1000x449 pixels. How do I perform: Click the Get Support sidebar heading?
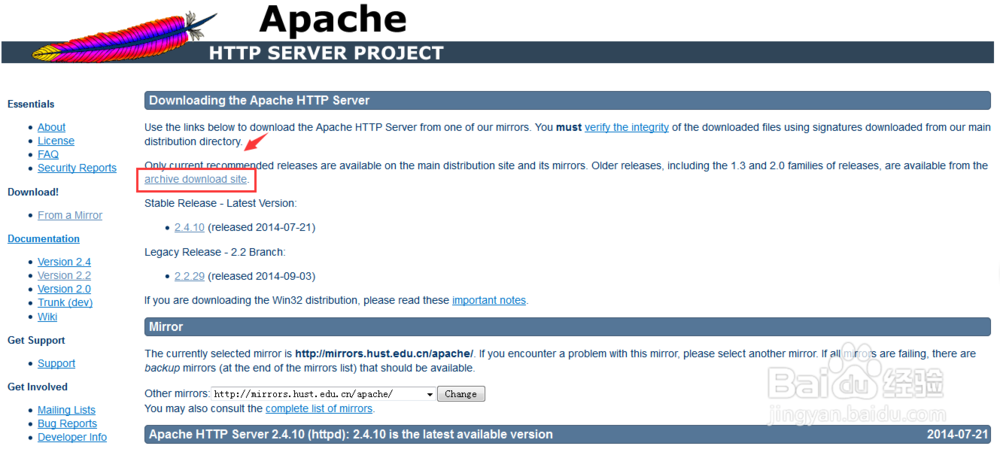(x=36, y=340)
